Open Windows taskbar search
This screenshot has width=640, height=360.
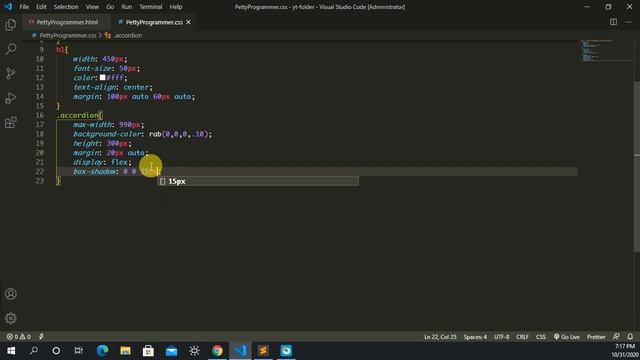34,351
